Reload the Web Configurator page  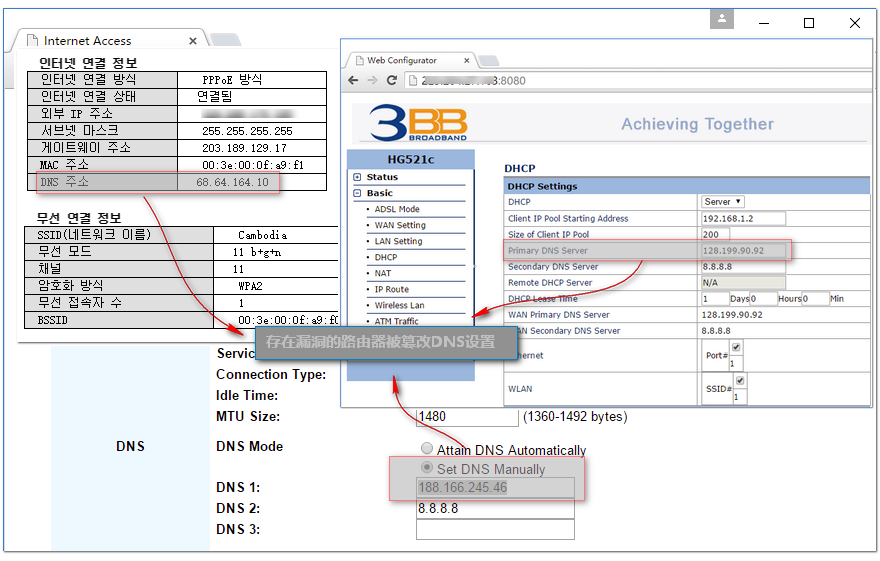(x=392, y=80)
